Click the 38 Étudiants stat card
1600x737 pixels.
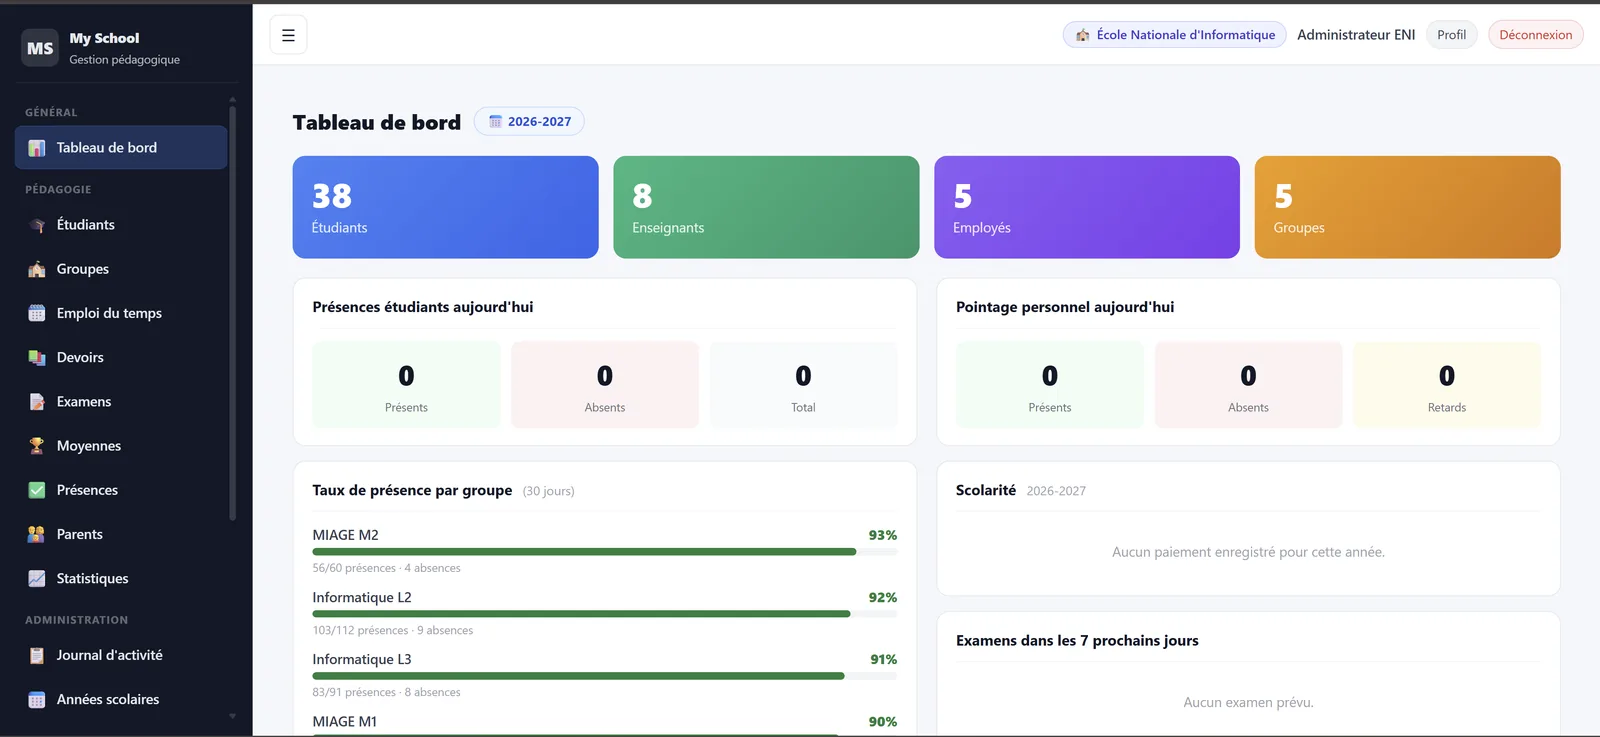(x=446, y=207)
